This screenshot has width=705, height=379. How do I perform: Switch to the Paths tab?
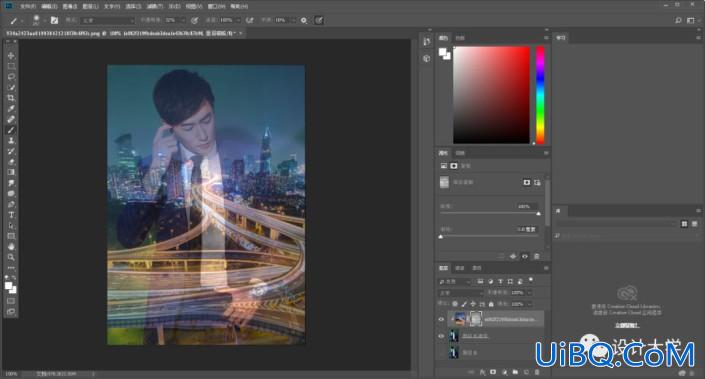coord(477,268)
